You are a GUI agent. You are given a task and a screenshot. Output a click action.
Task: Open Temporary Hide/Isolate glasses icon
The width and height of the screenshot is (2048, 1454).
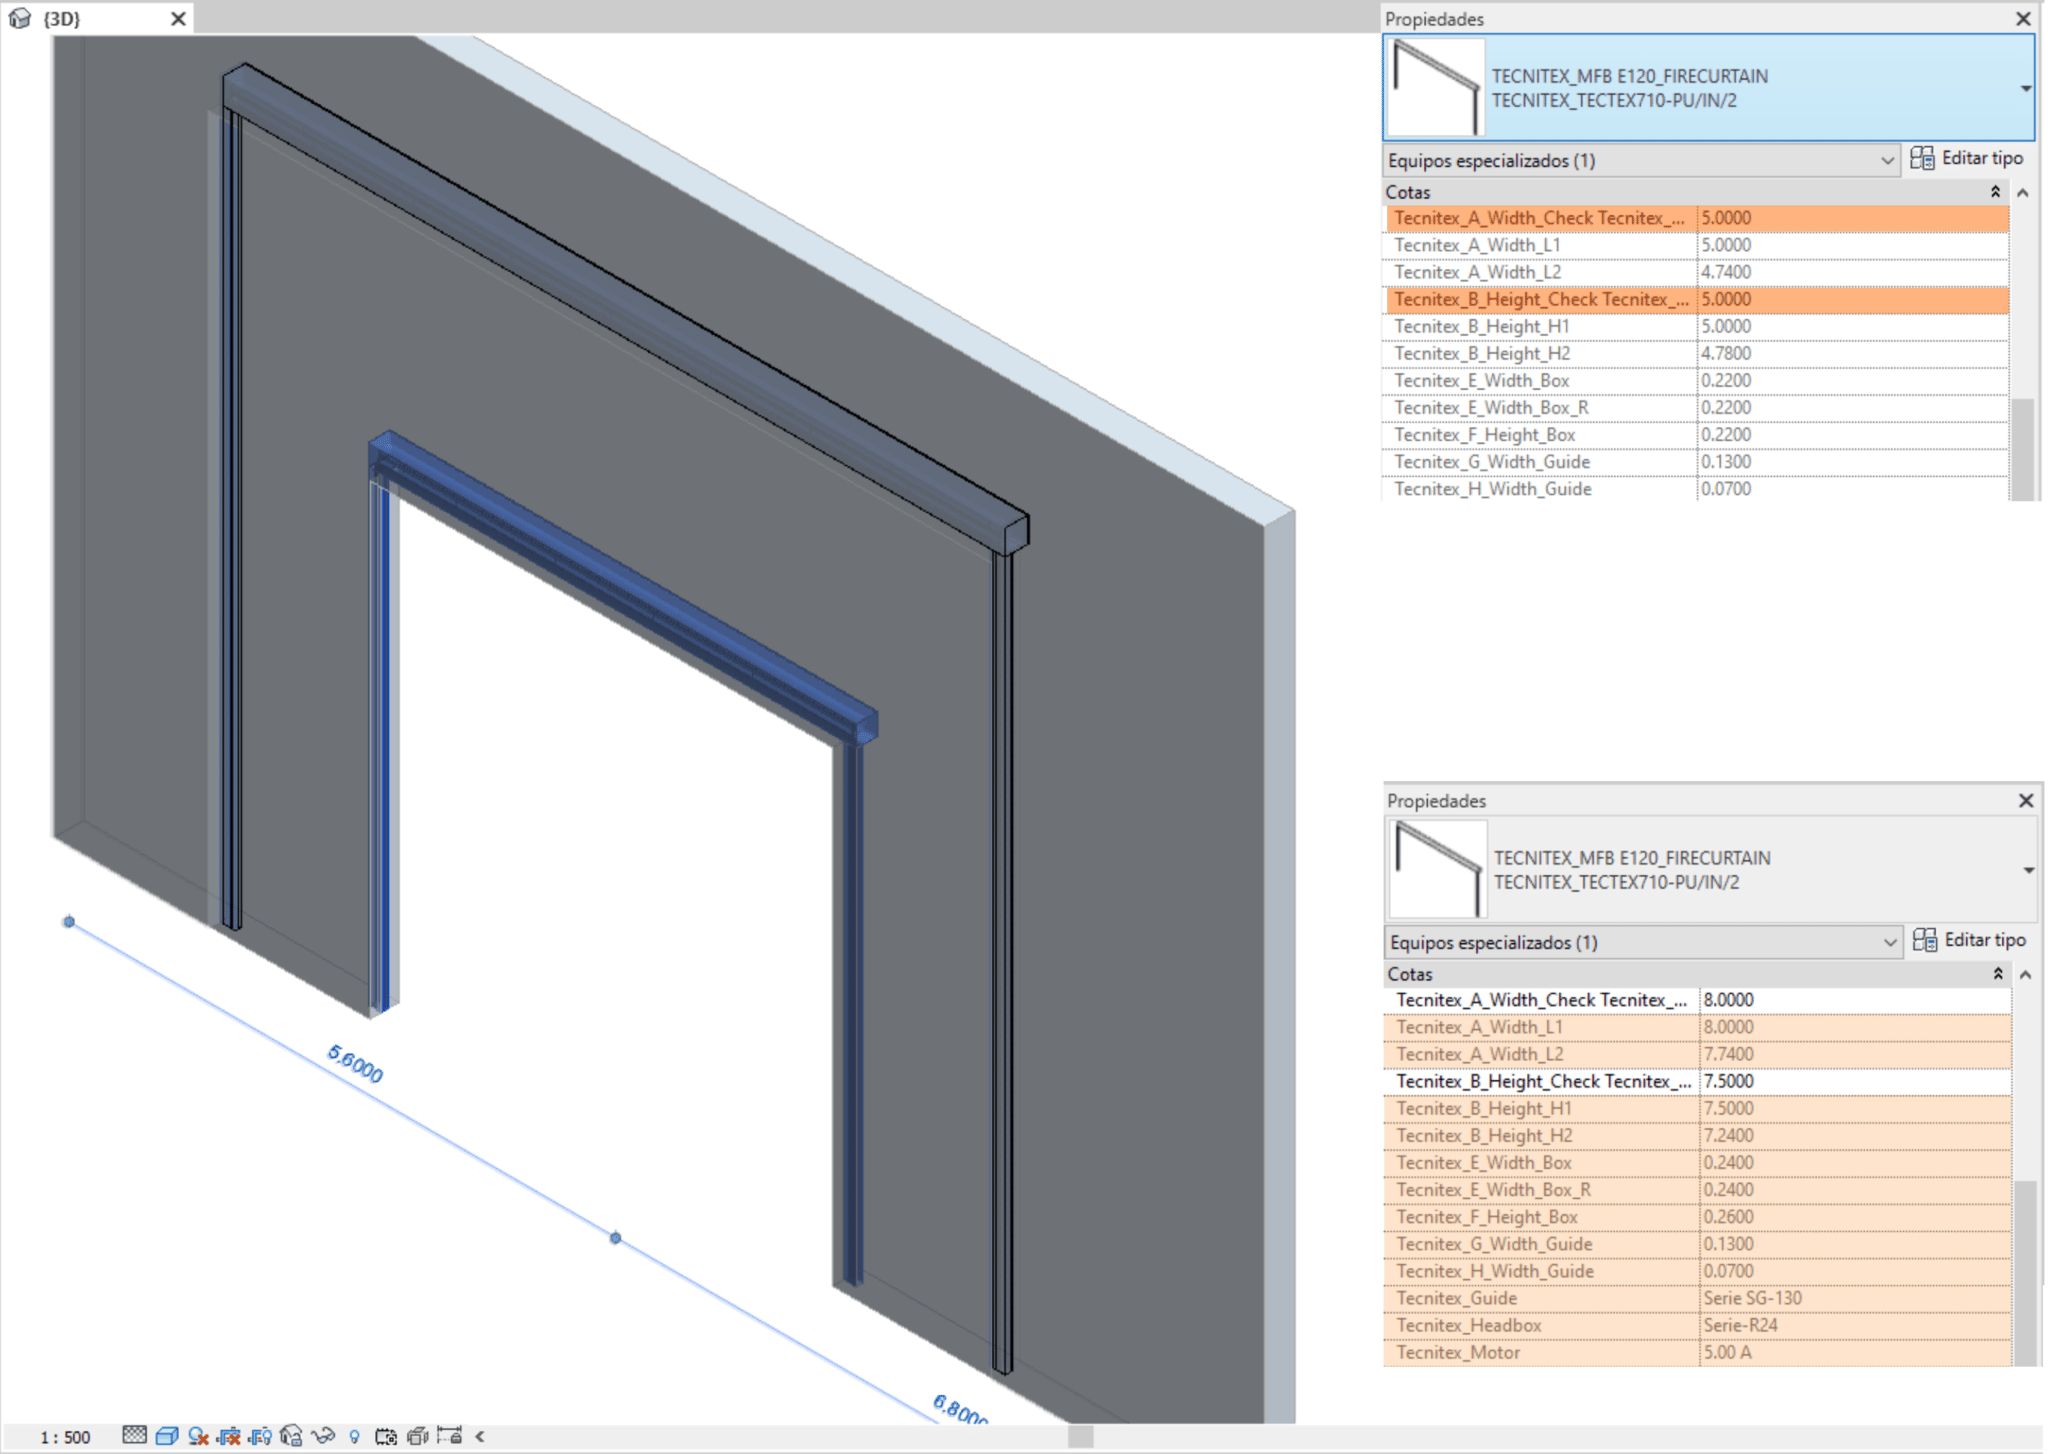322,1436
